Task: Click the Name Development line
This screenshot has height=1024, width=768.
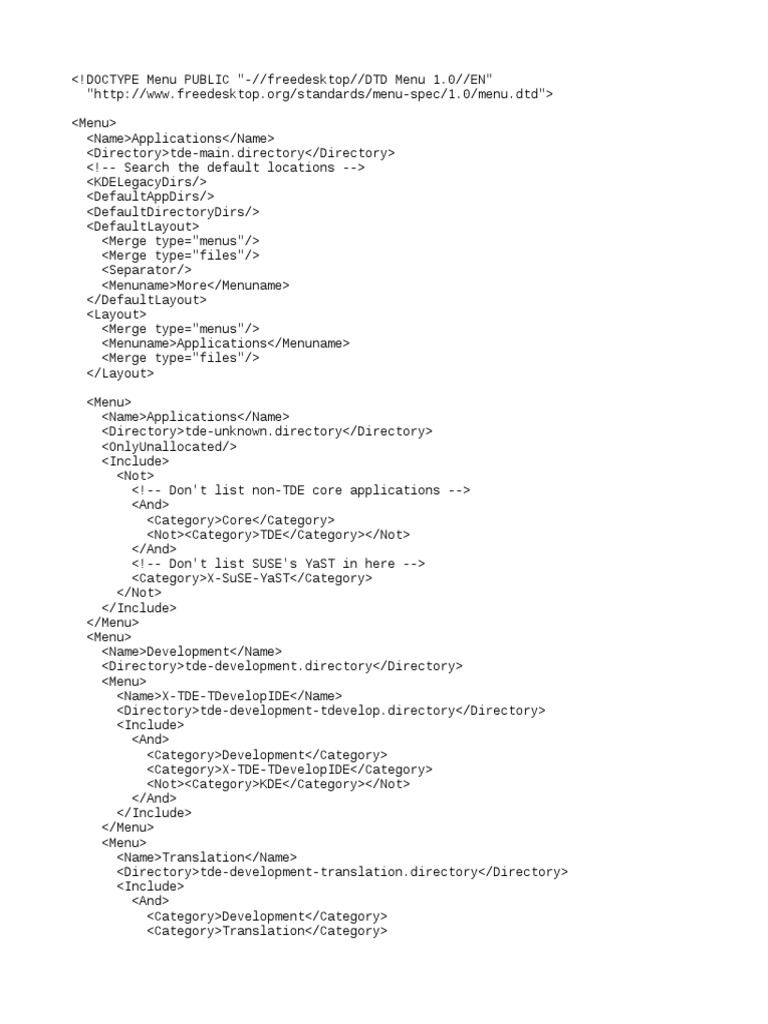Action: [x=192, y=652]
